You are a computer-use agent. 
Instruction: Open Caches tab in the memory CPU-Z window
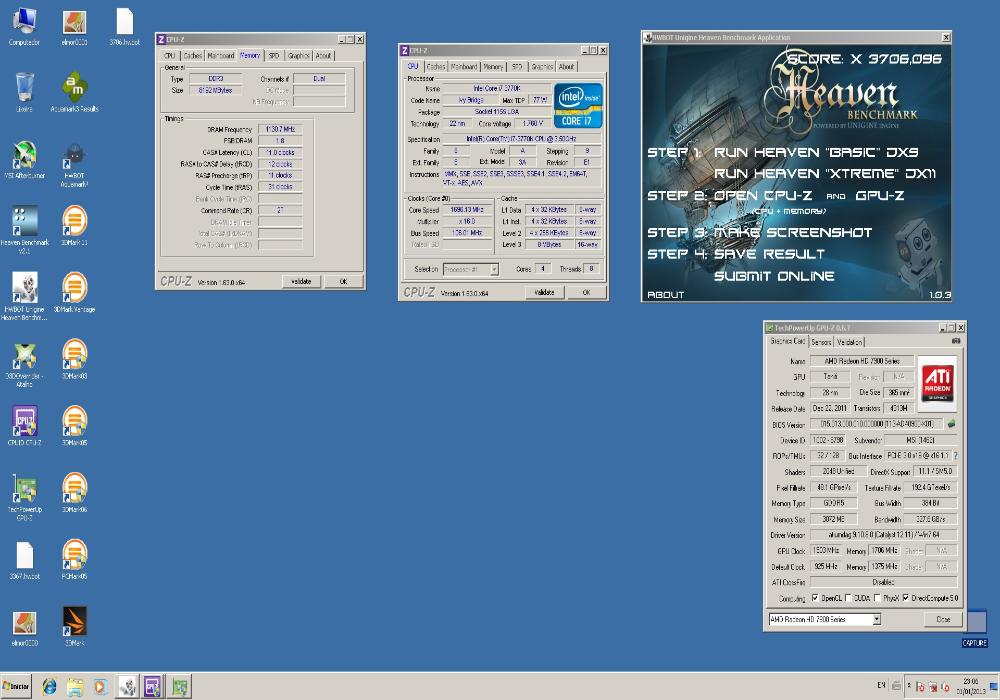coord(193,55)
